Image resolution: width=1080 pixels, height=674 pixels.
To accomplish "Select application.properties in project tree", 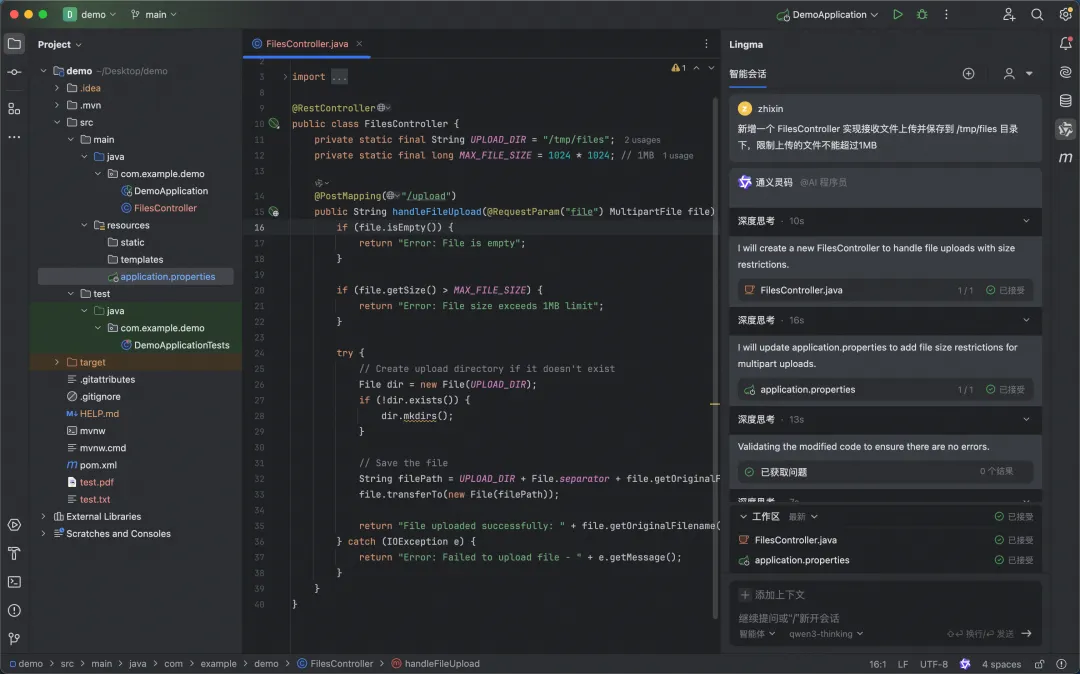I will click(x=167, y=277).
